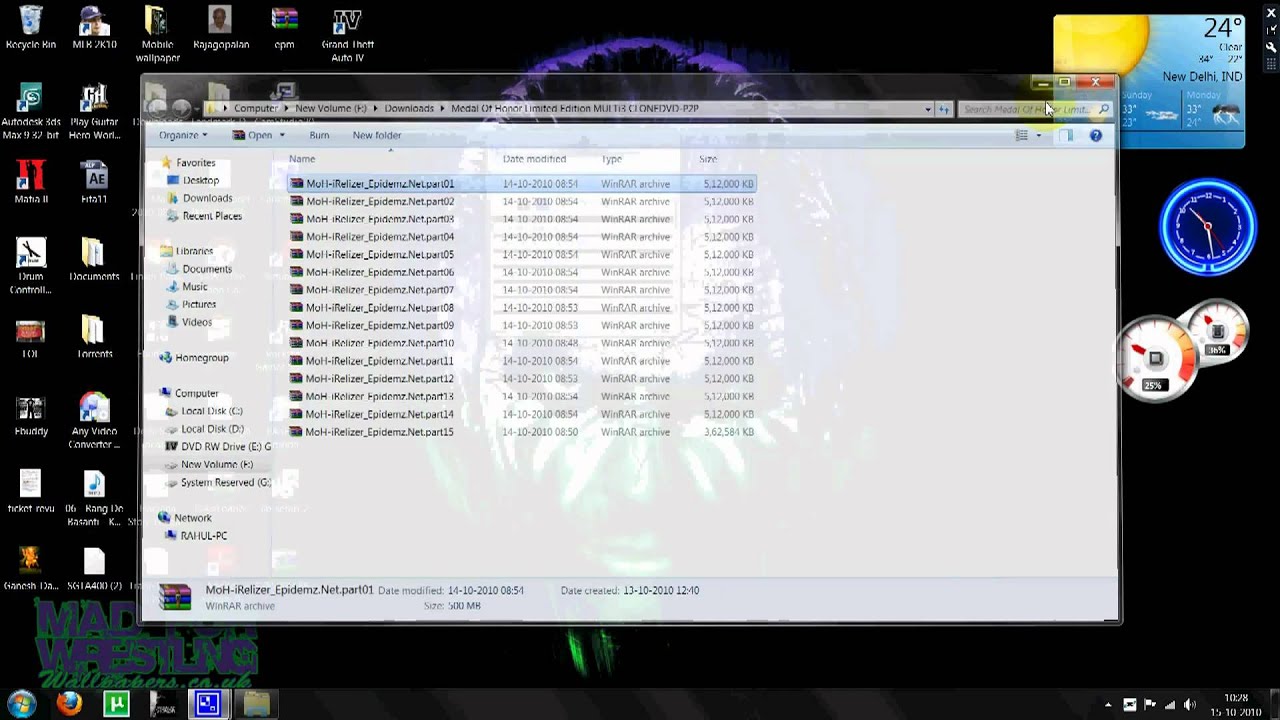Screen dimensions: 1280x720
Task: Open Mobile wallpaper folder on desktop
Action: pos(157,34)
